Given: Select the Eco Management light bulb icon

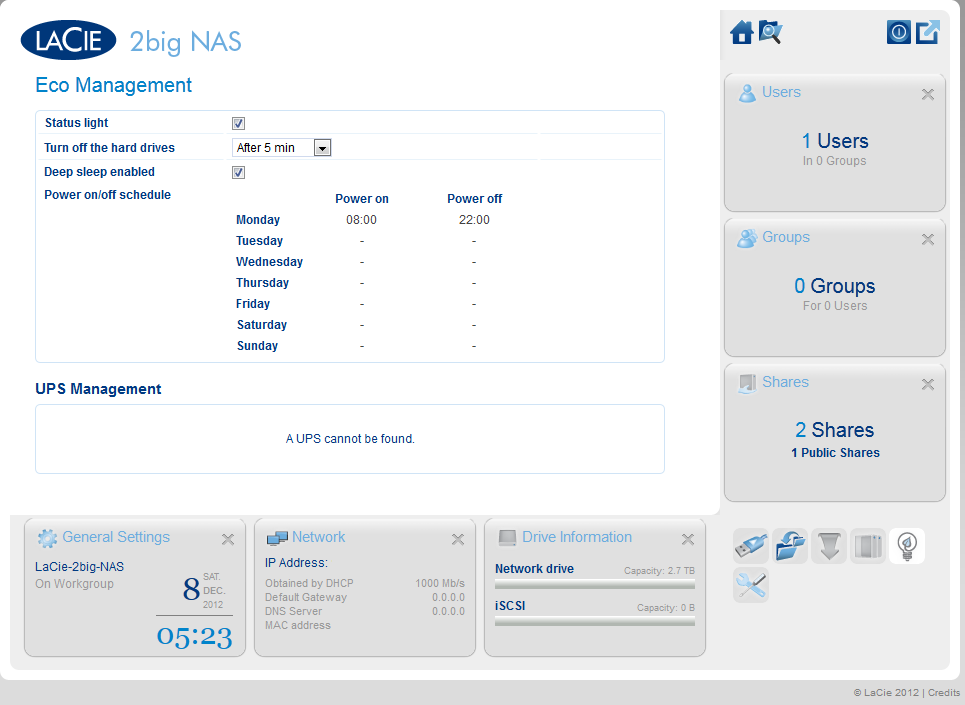Looking at the screenshot, I should 907,546.
